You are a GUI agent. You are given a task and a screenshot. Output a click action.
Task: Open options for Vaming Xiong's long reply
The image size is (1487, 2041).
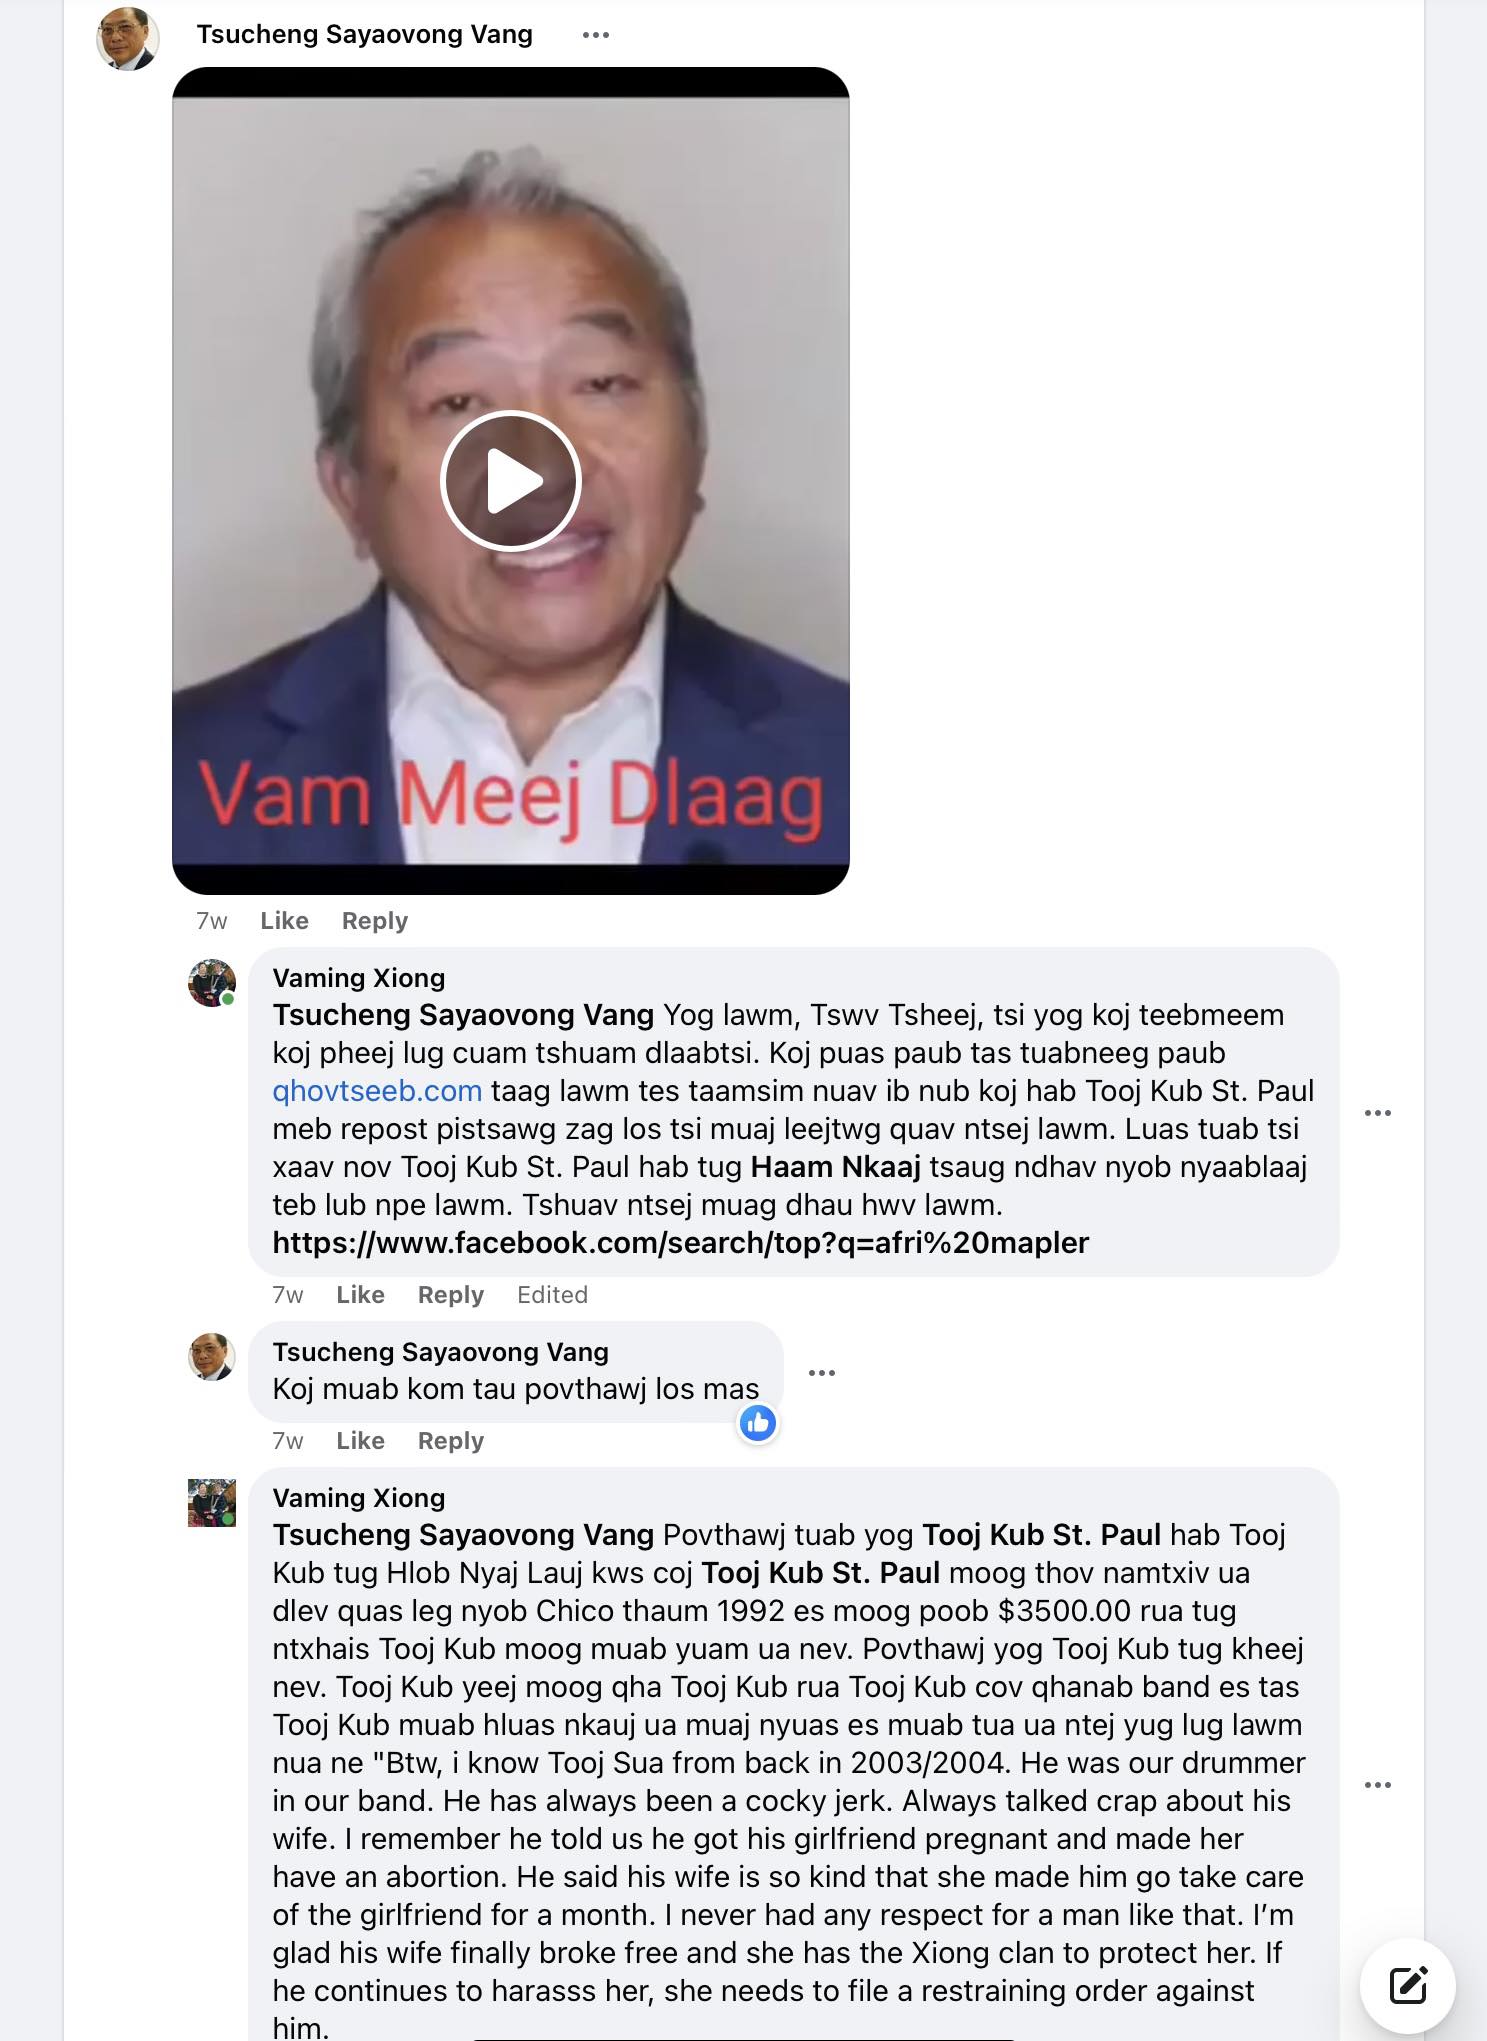(1377, 1785)
